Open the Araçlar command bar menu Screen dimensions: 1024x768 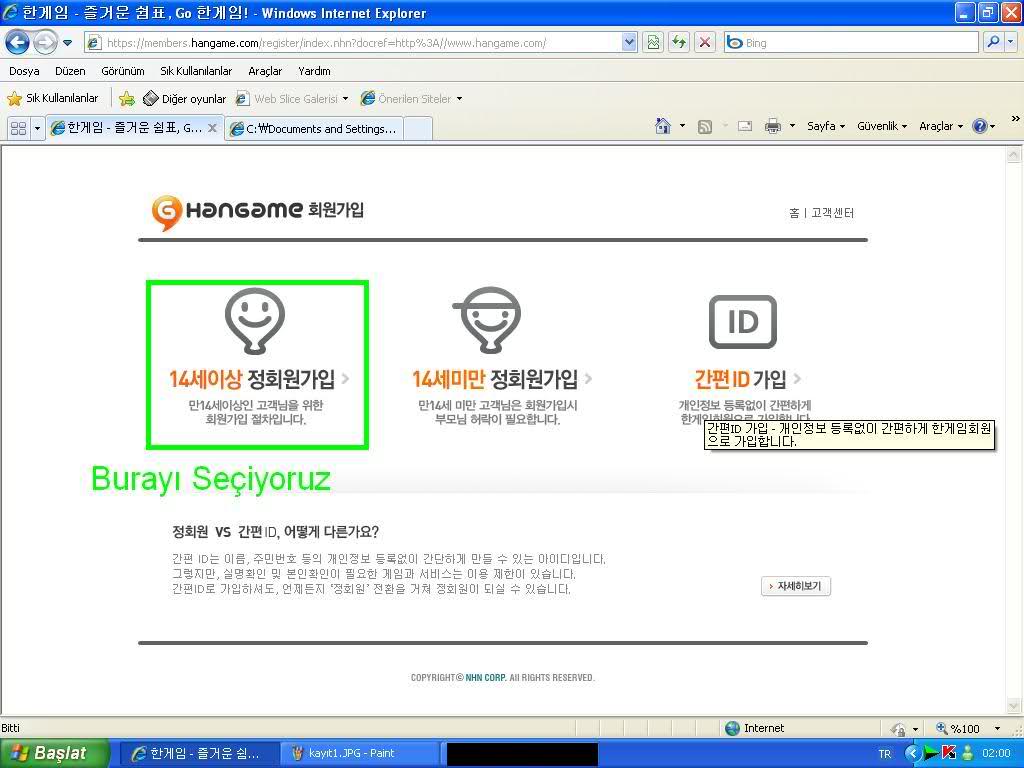coord(941,126)
